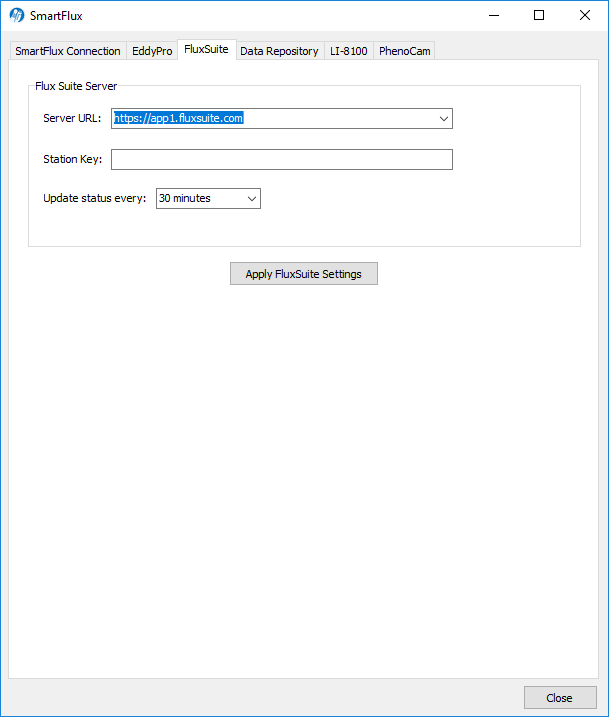Select the FluxSuite tab
The width and height of the screenshot is (609, 717).
click(x=207, y=49)
